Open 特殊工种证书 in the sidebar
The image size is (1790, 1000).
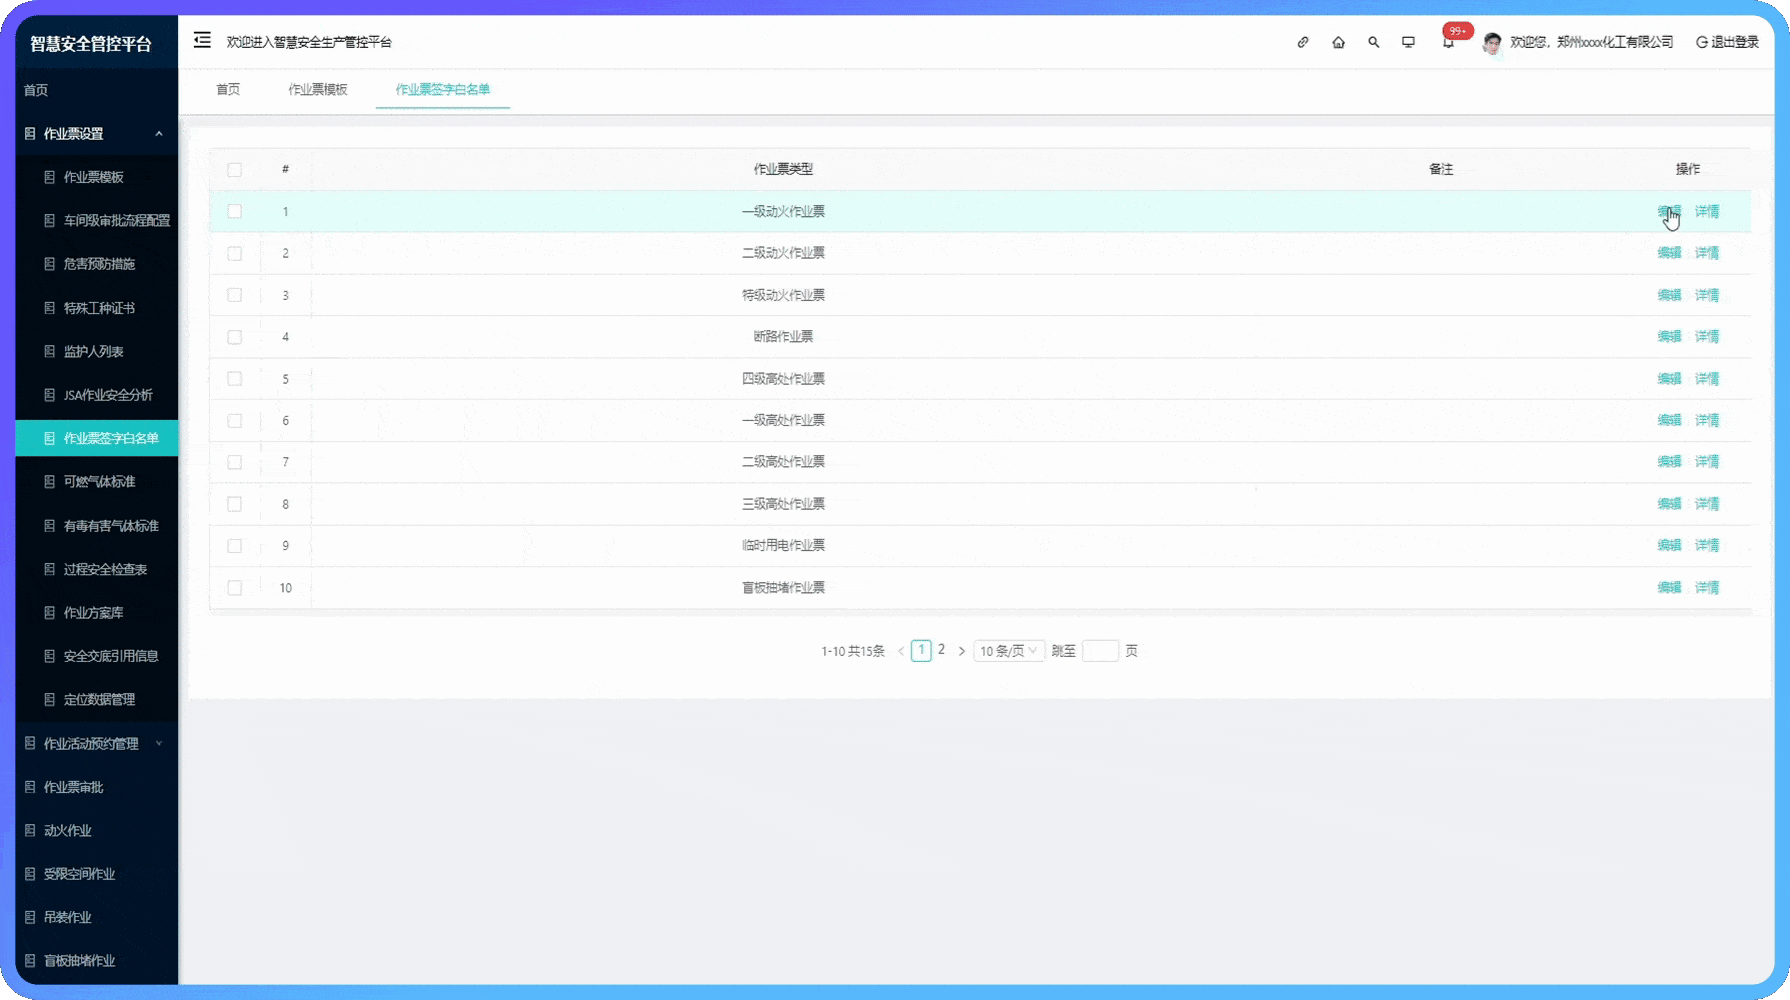coord(99,308)
